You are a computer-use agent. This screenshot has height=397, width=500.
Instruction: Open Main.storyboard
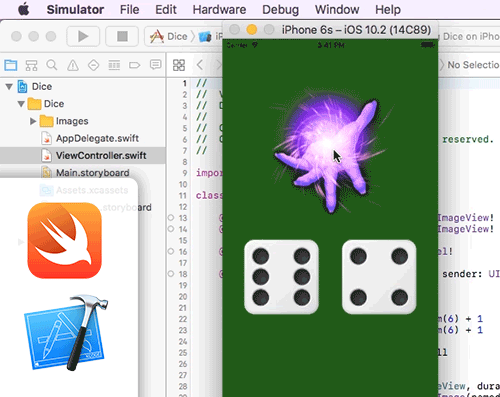[x=92, y=173]
